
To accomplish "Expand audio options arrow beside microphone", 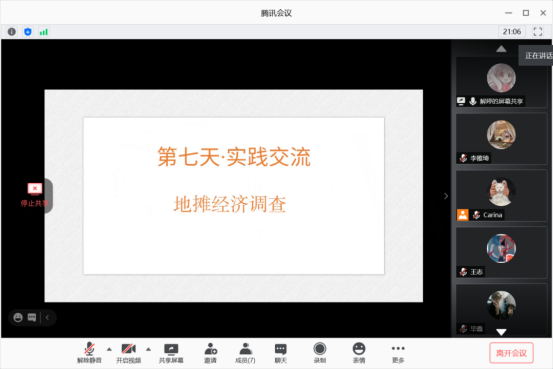I will coord(109,349).
